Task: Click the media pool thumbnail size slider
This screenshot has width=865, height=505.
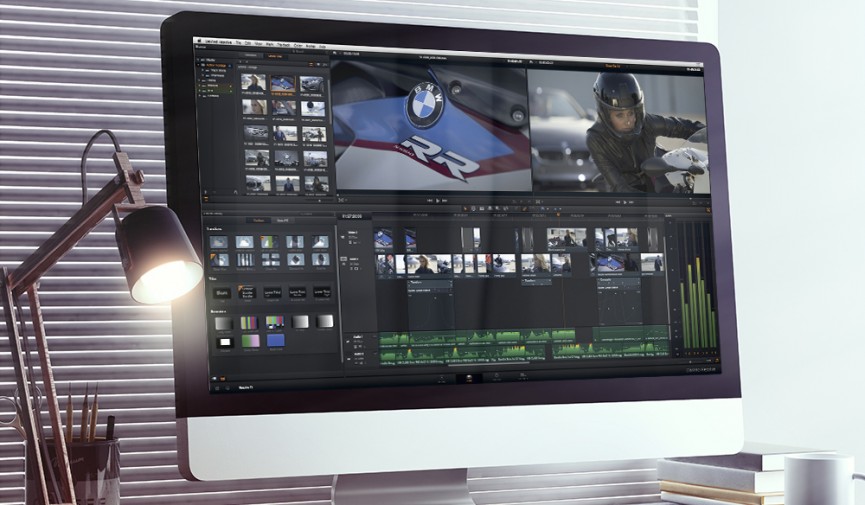Action: point(320,201)
